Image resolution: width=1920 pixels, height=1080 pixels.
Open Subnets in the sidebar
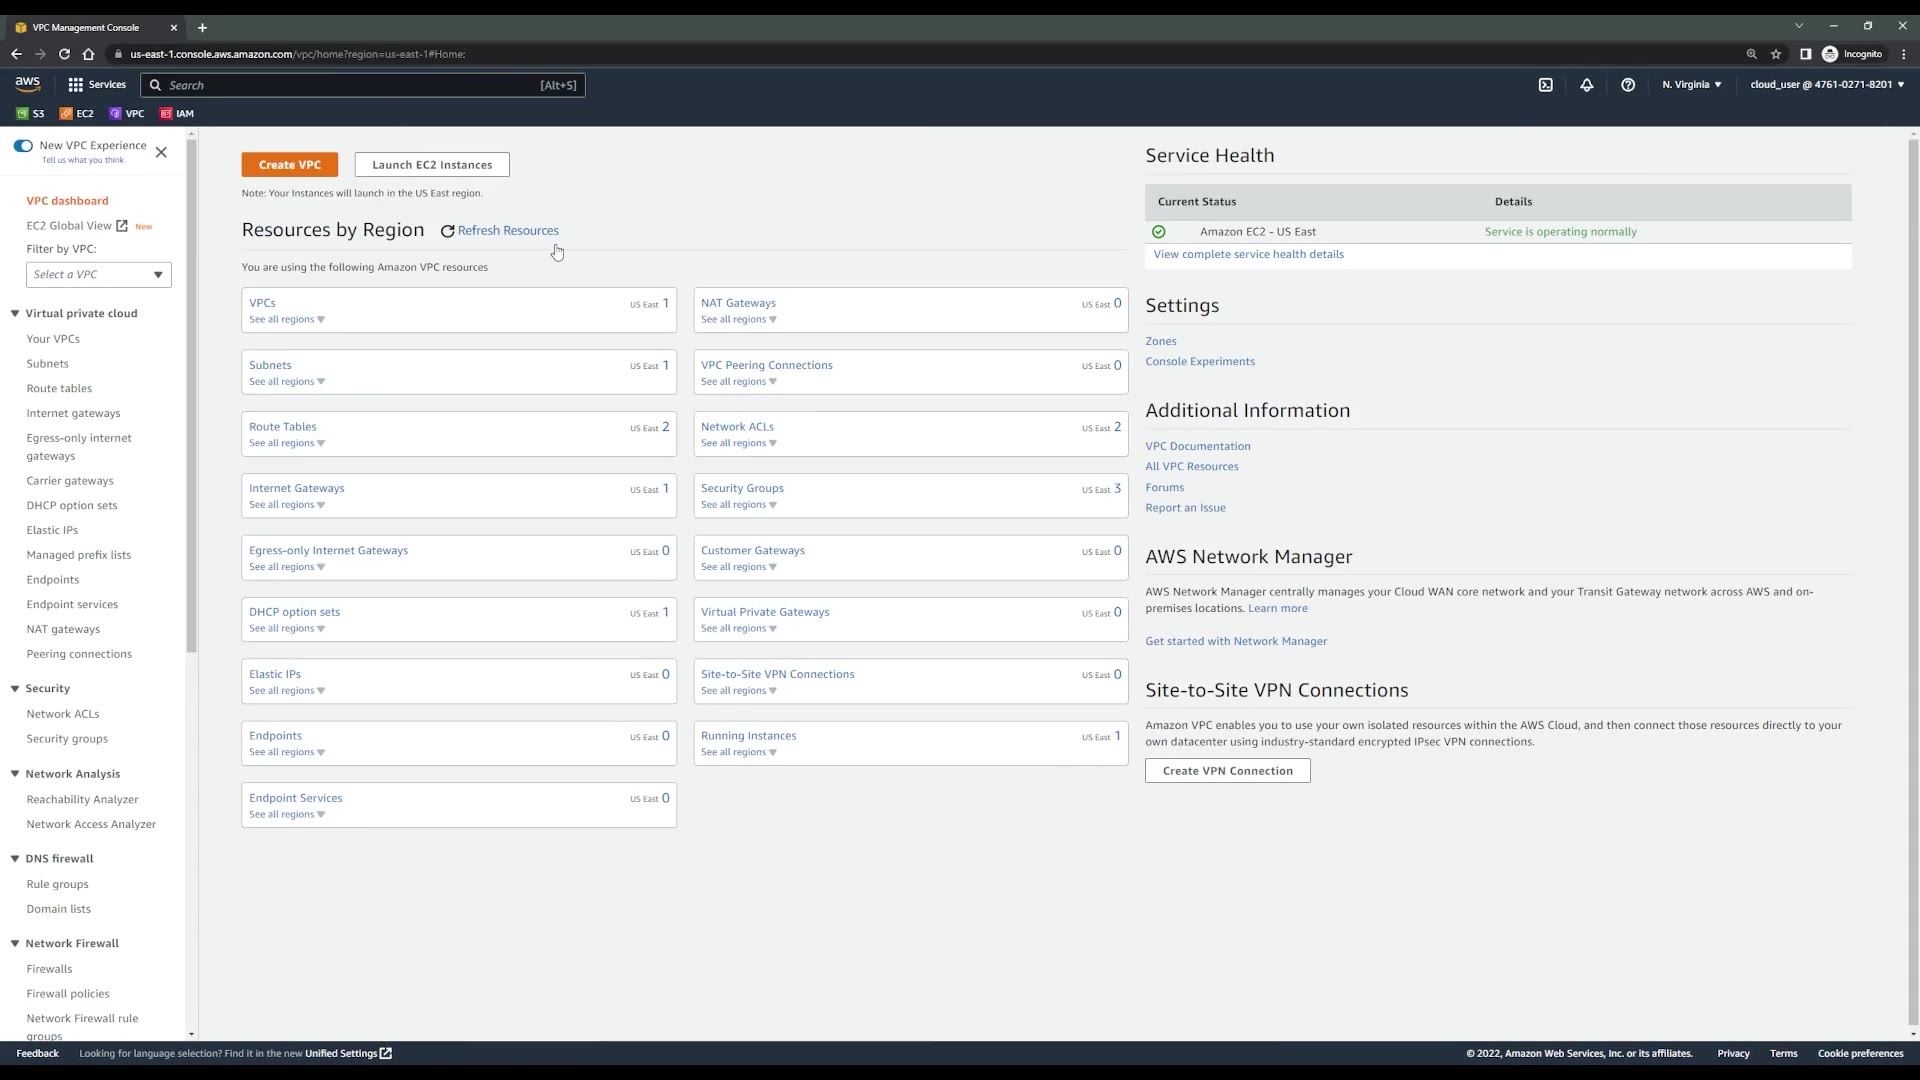[x=47, y=364]
